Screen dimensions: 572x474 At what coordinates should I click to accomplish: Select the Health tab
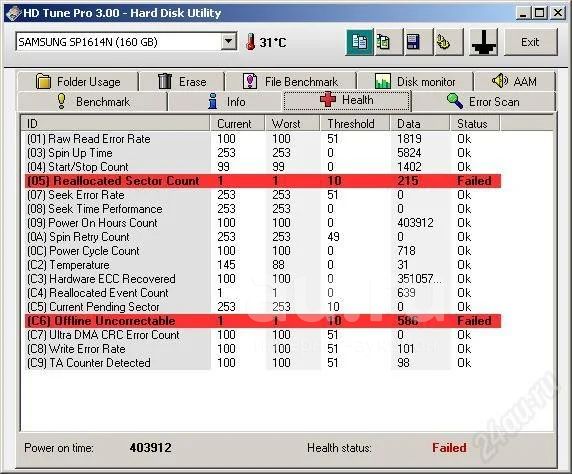pos(347,100)
